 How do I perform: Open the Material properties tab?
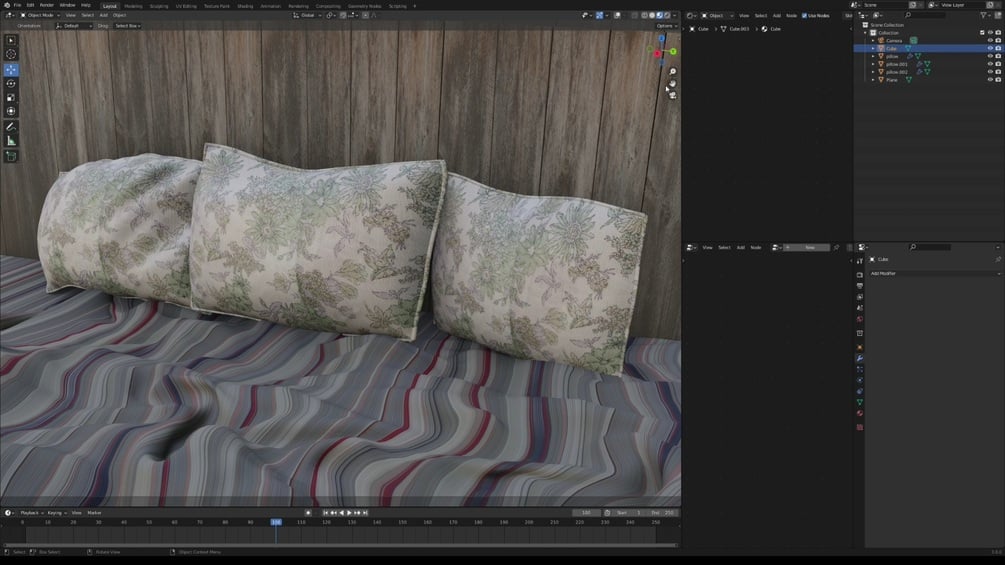860,414
